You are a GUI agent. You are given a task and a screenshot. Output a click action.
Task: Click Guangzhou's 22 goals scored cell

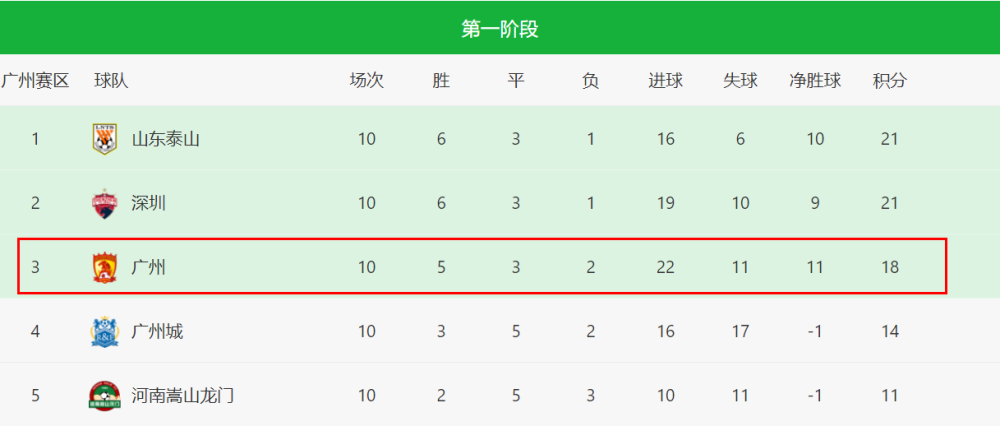pos(665,268)
